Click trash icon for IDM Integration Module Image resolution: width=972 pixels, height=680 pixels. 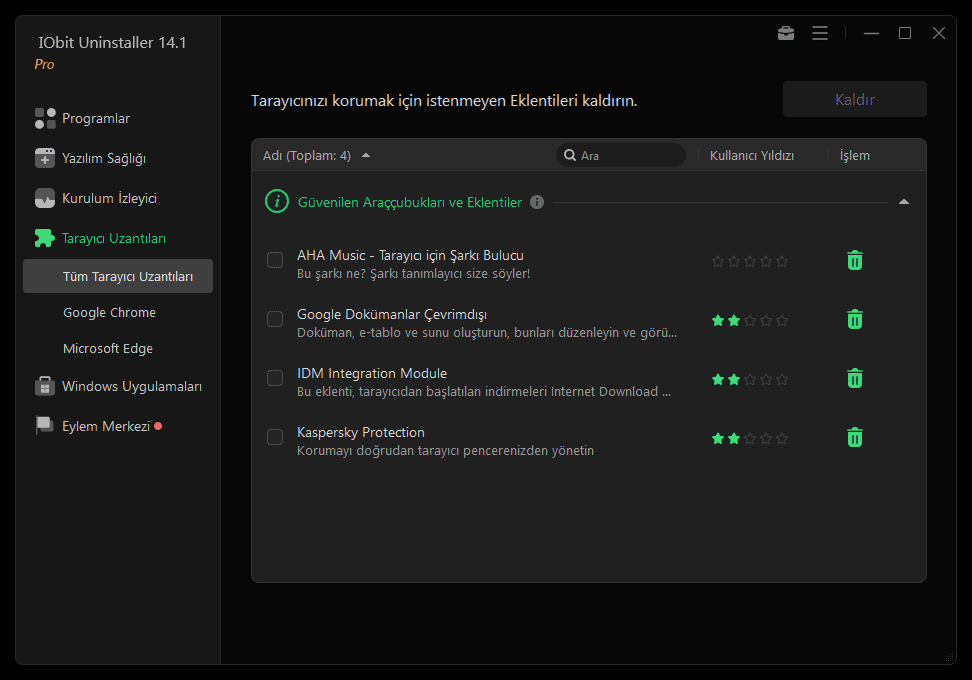pos(855,379)
